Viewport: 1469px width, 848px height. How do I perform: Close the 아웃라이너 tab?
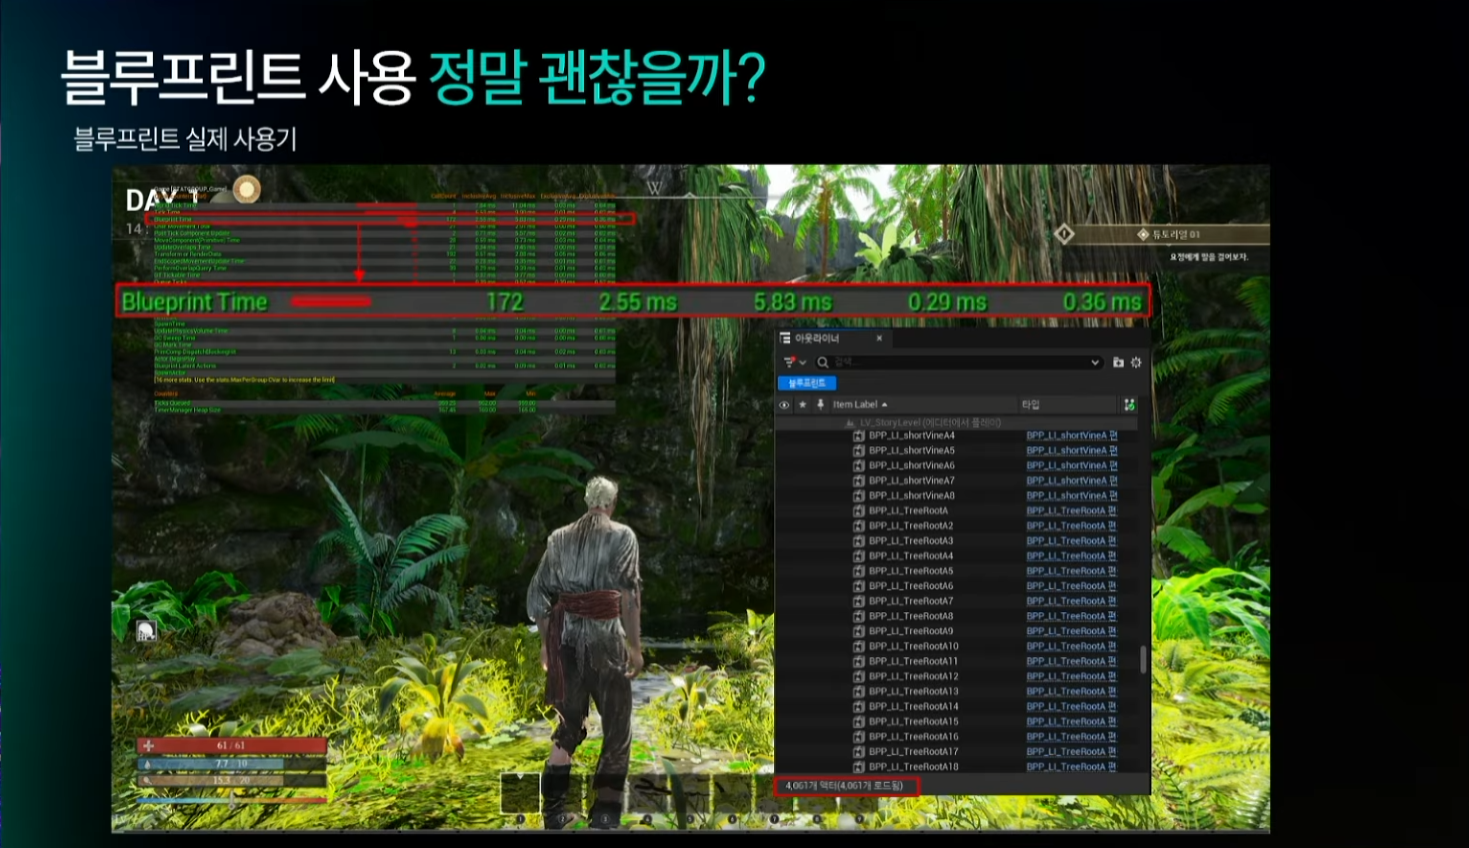click(x=879, y=338)
